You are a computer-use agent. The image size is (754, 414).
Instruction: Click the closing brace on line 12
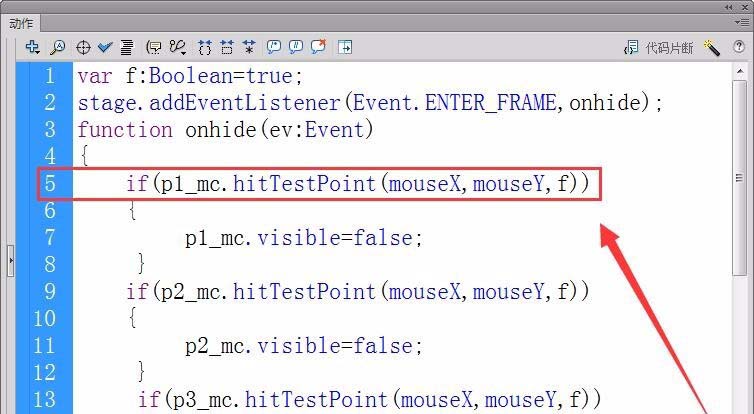click(141, 371)
